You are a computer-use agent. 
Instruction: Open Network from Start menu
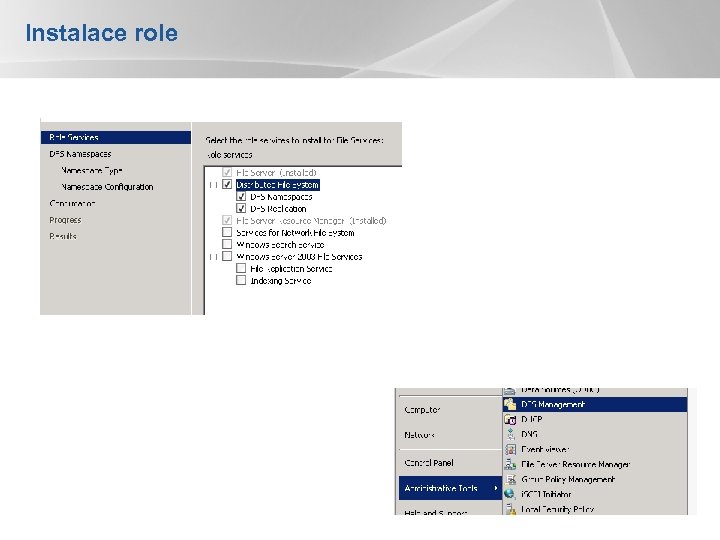[419, 434]
